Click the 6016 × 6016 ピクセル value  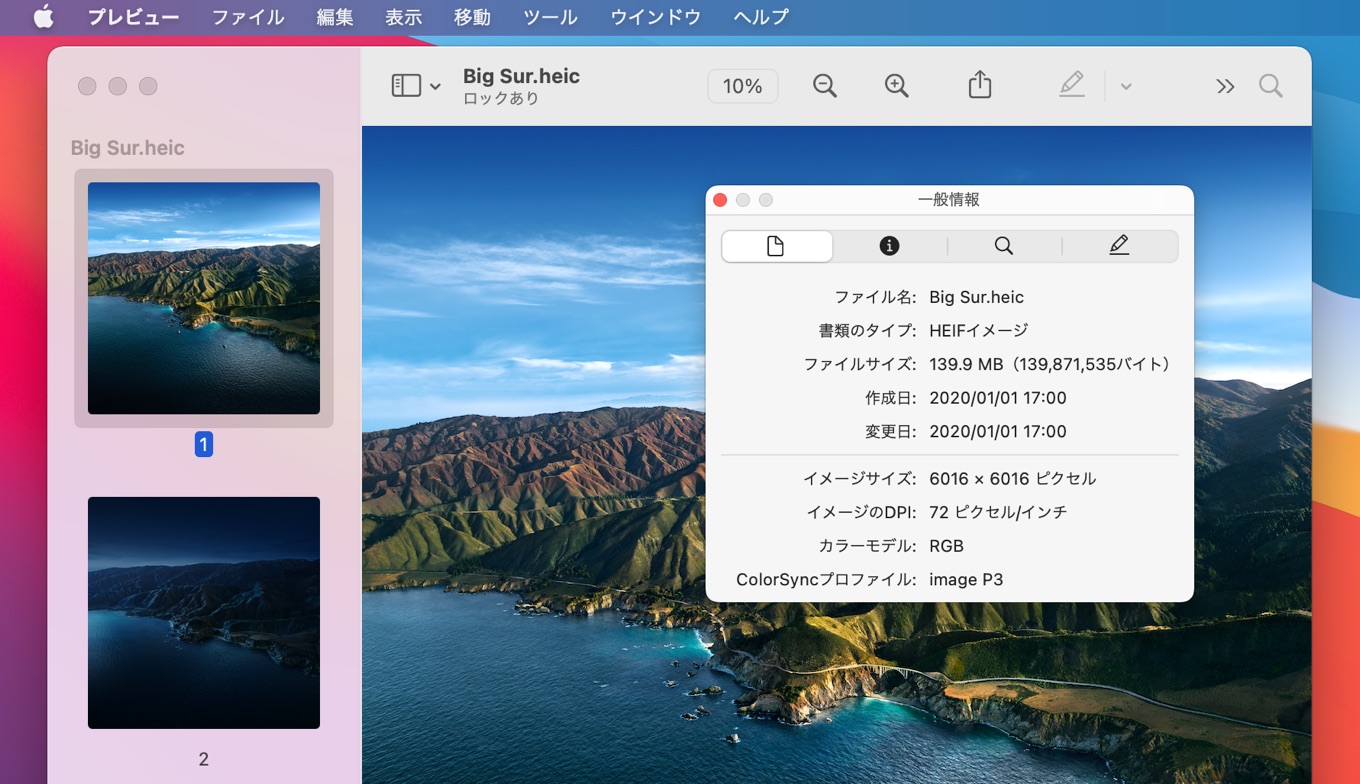(x=1013, y=478)
